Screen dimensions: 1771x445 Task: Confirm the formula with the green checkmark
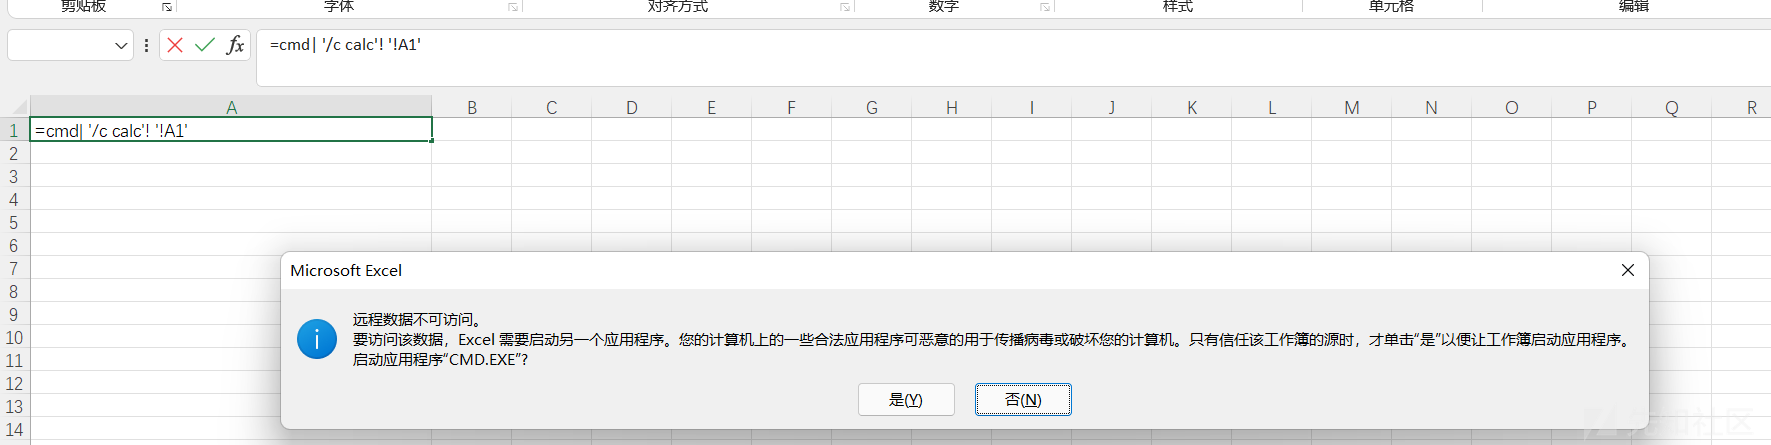coord(205,45)
